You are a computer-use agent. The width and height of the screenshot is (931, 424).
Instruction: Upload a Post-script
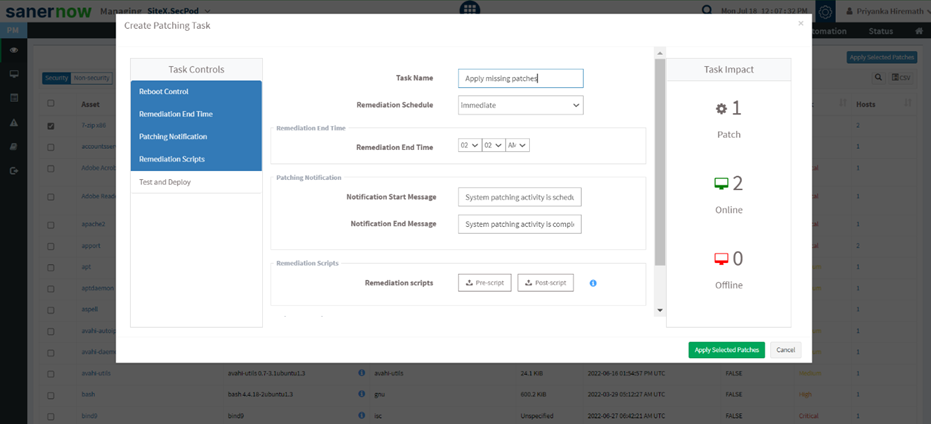coord(546,283)
